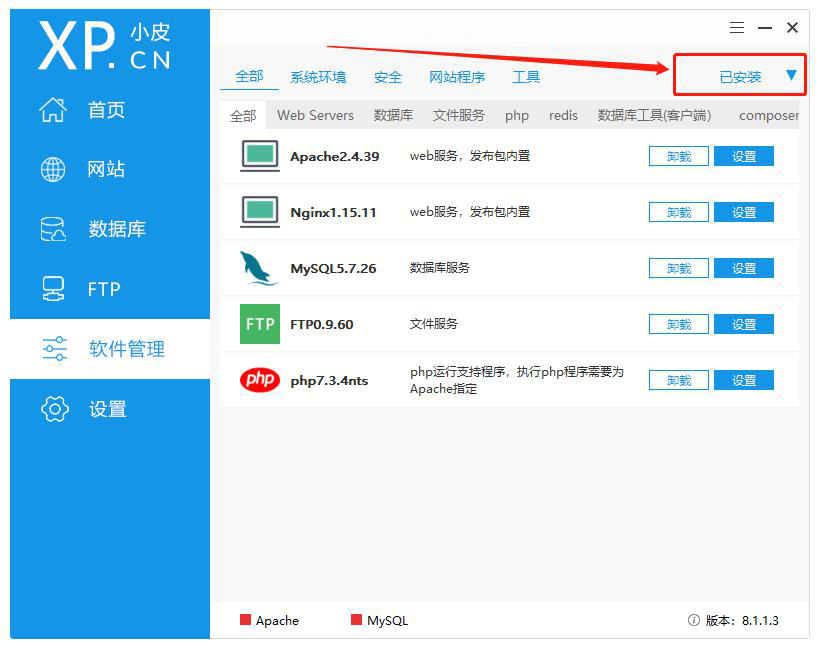Click the Nginx1.15.11 name text
The width and height of the screenshot is (823, 648).
click(x=333, y=213)
